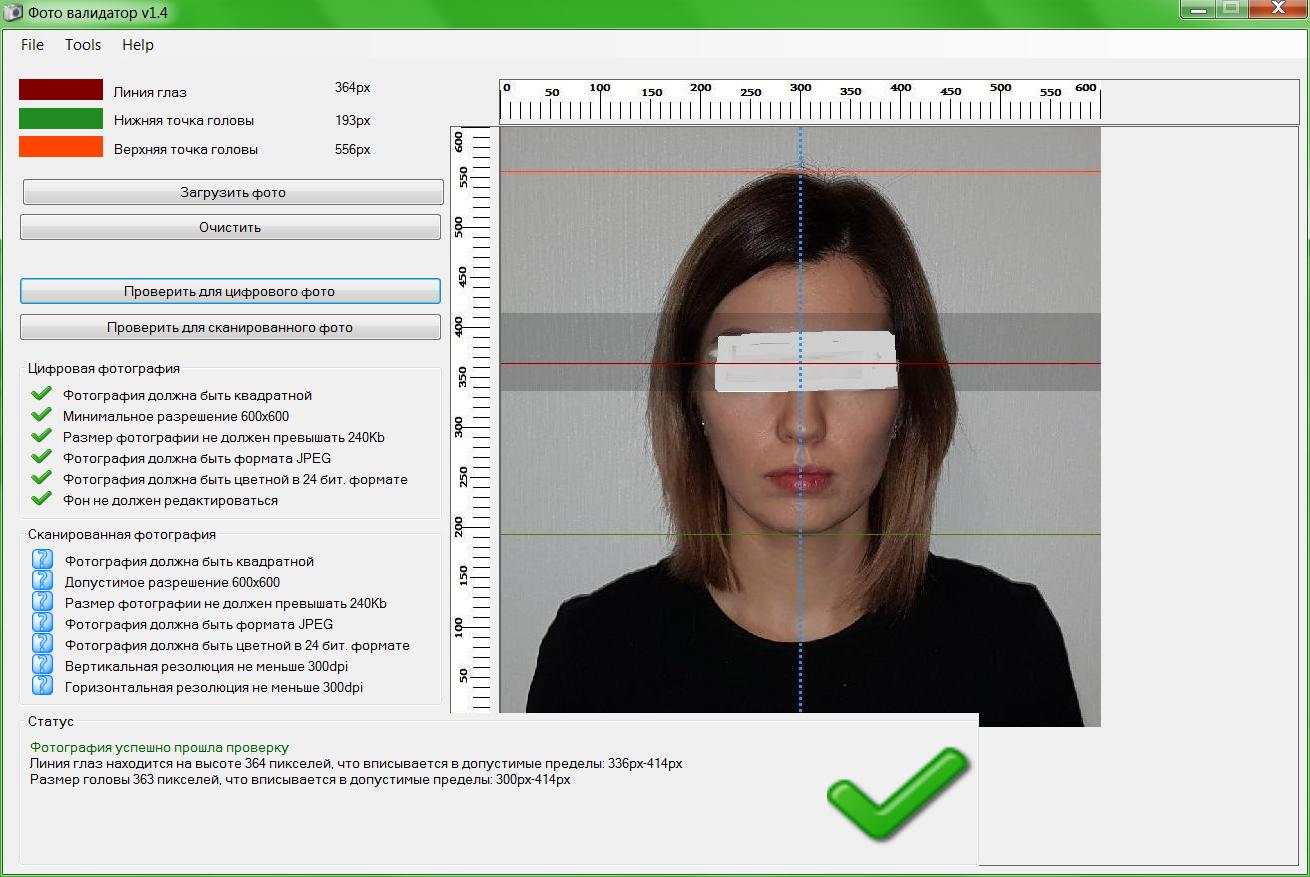
Task: Open the File menu
Action: (x=32, y=45)
